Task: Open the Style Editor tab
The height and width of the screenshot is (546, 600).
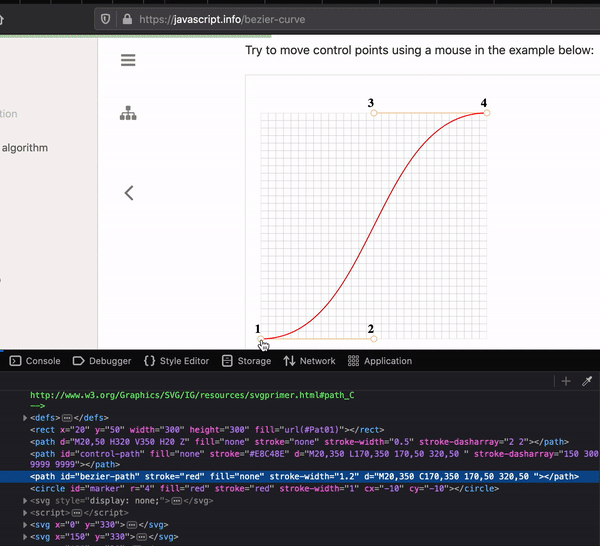Action: pyautogui.click(x=176, y=361)
